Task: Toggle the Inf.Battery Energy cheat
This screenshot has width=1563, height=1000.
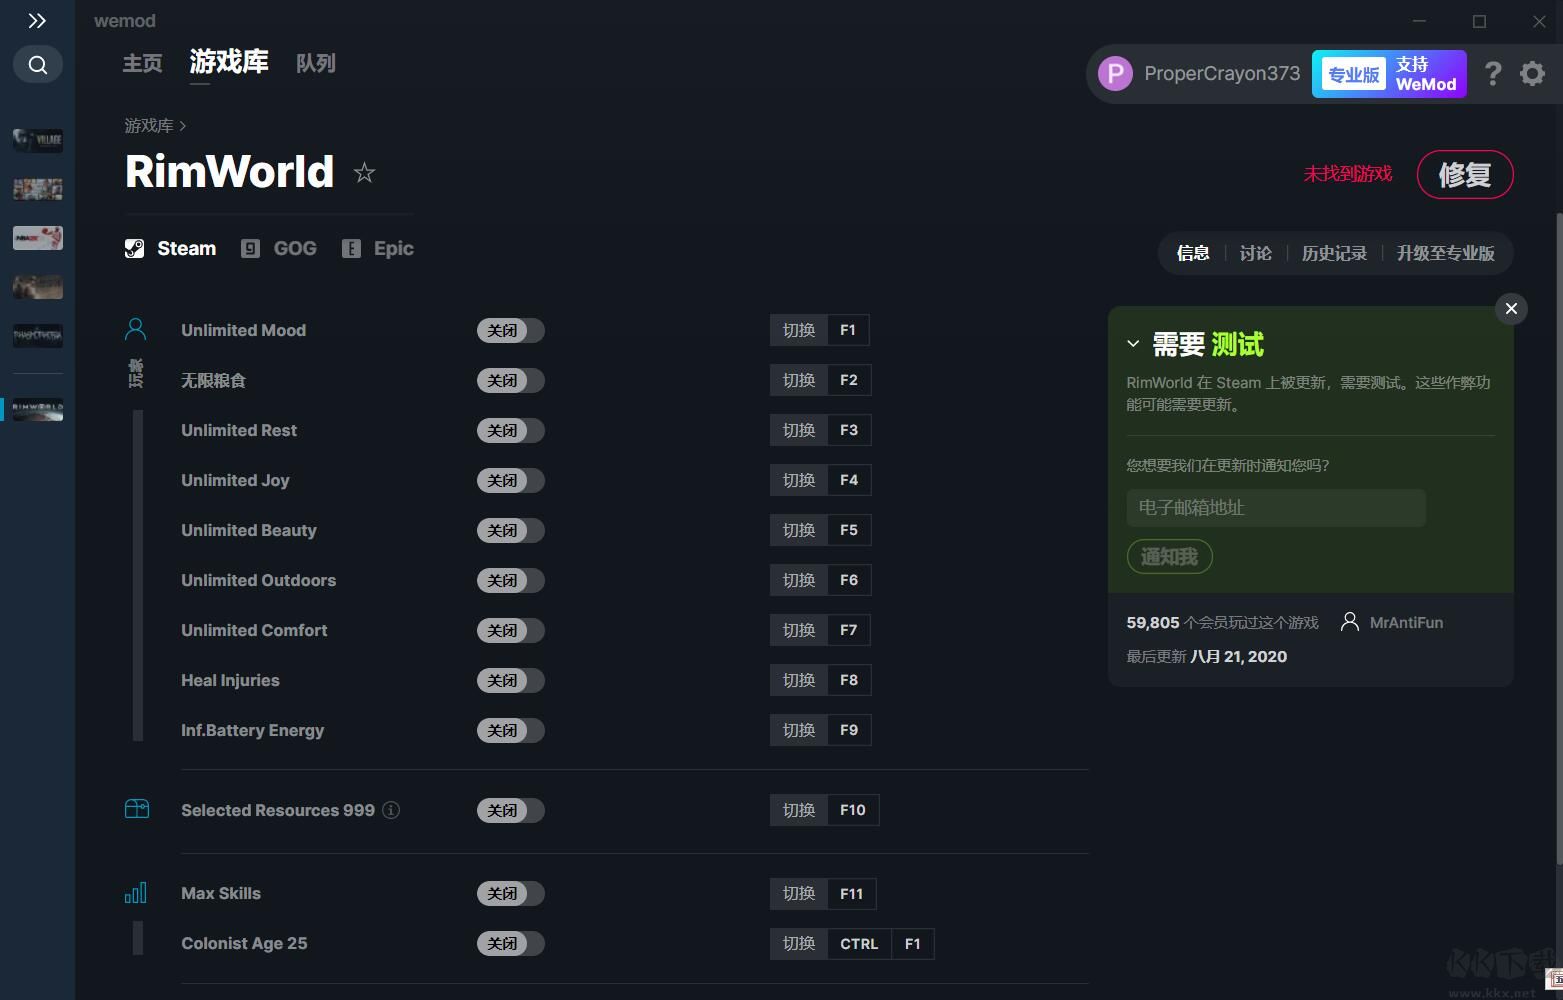Action: pyautogui.click(x=510, y=731)
